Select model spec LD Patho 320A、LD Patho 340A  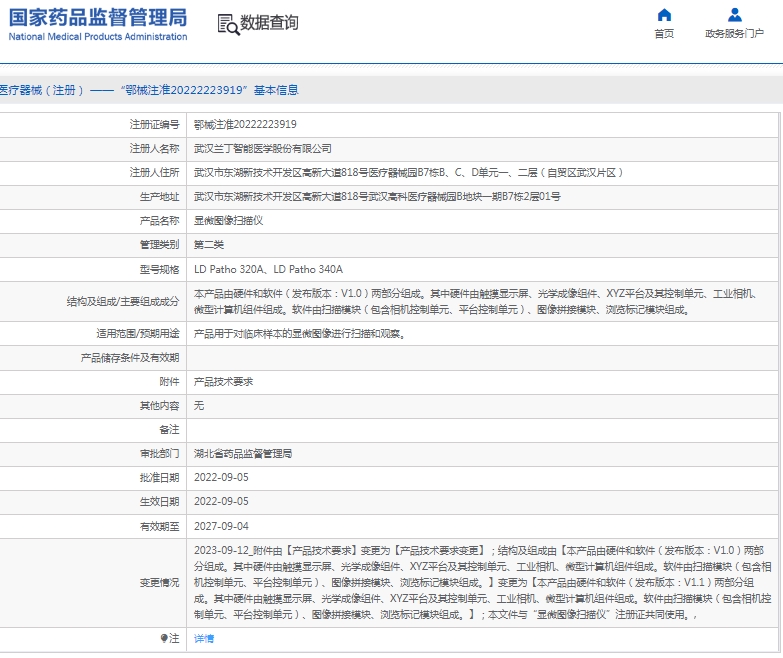[268, 269]
